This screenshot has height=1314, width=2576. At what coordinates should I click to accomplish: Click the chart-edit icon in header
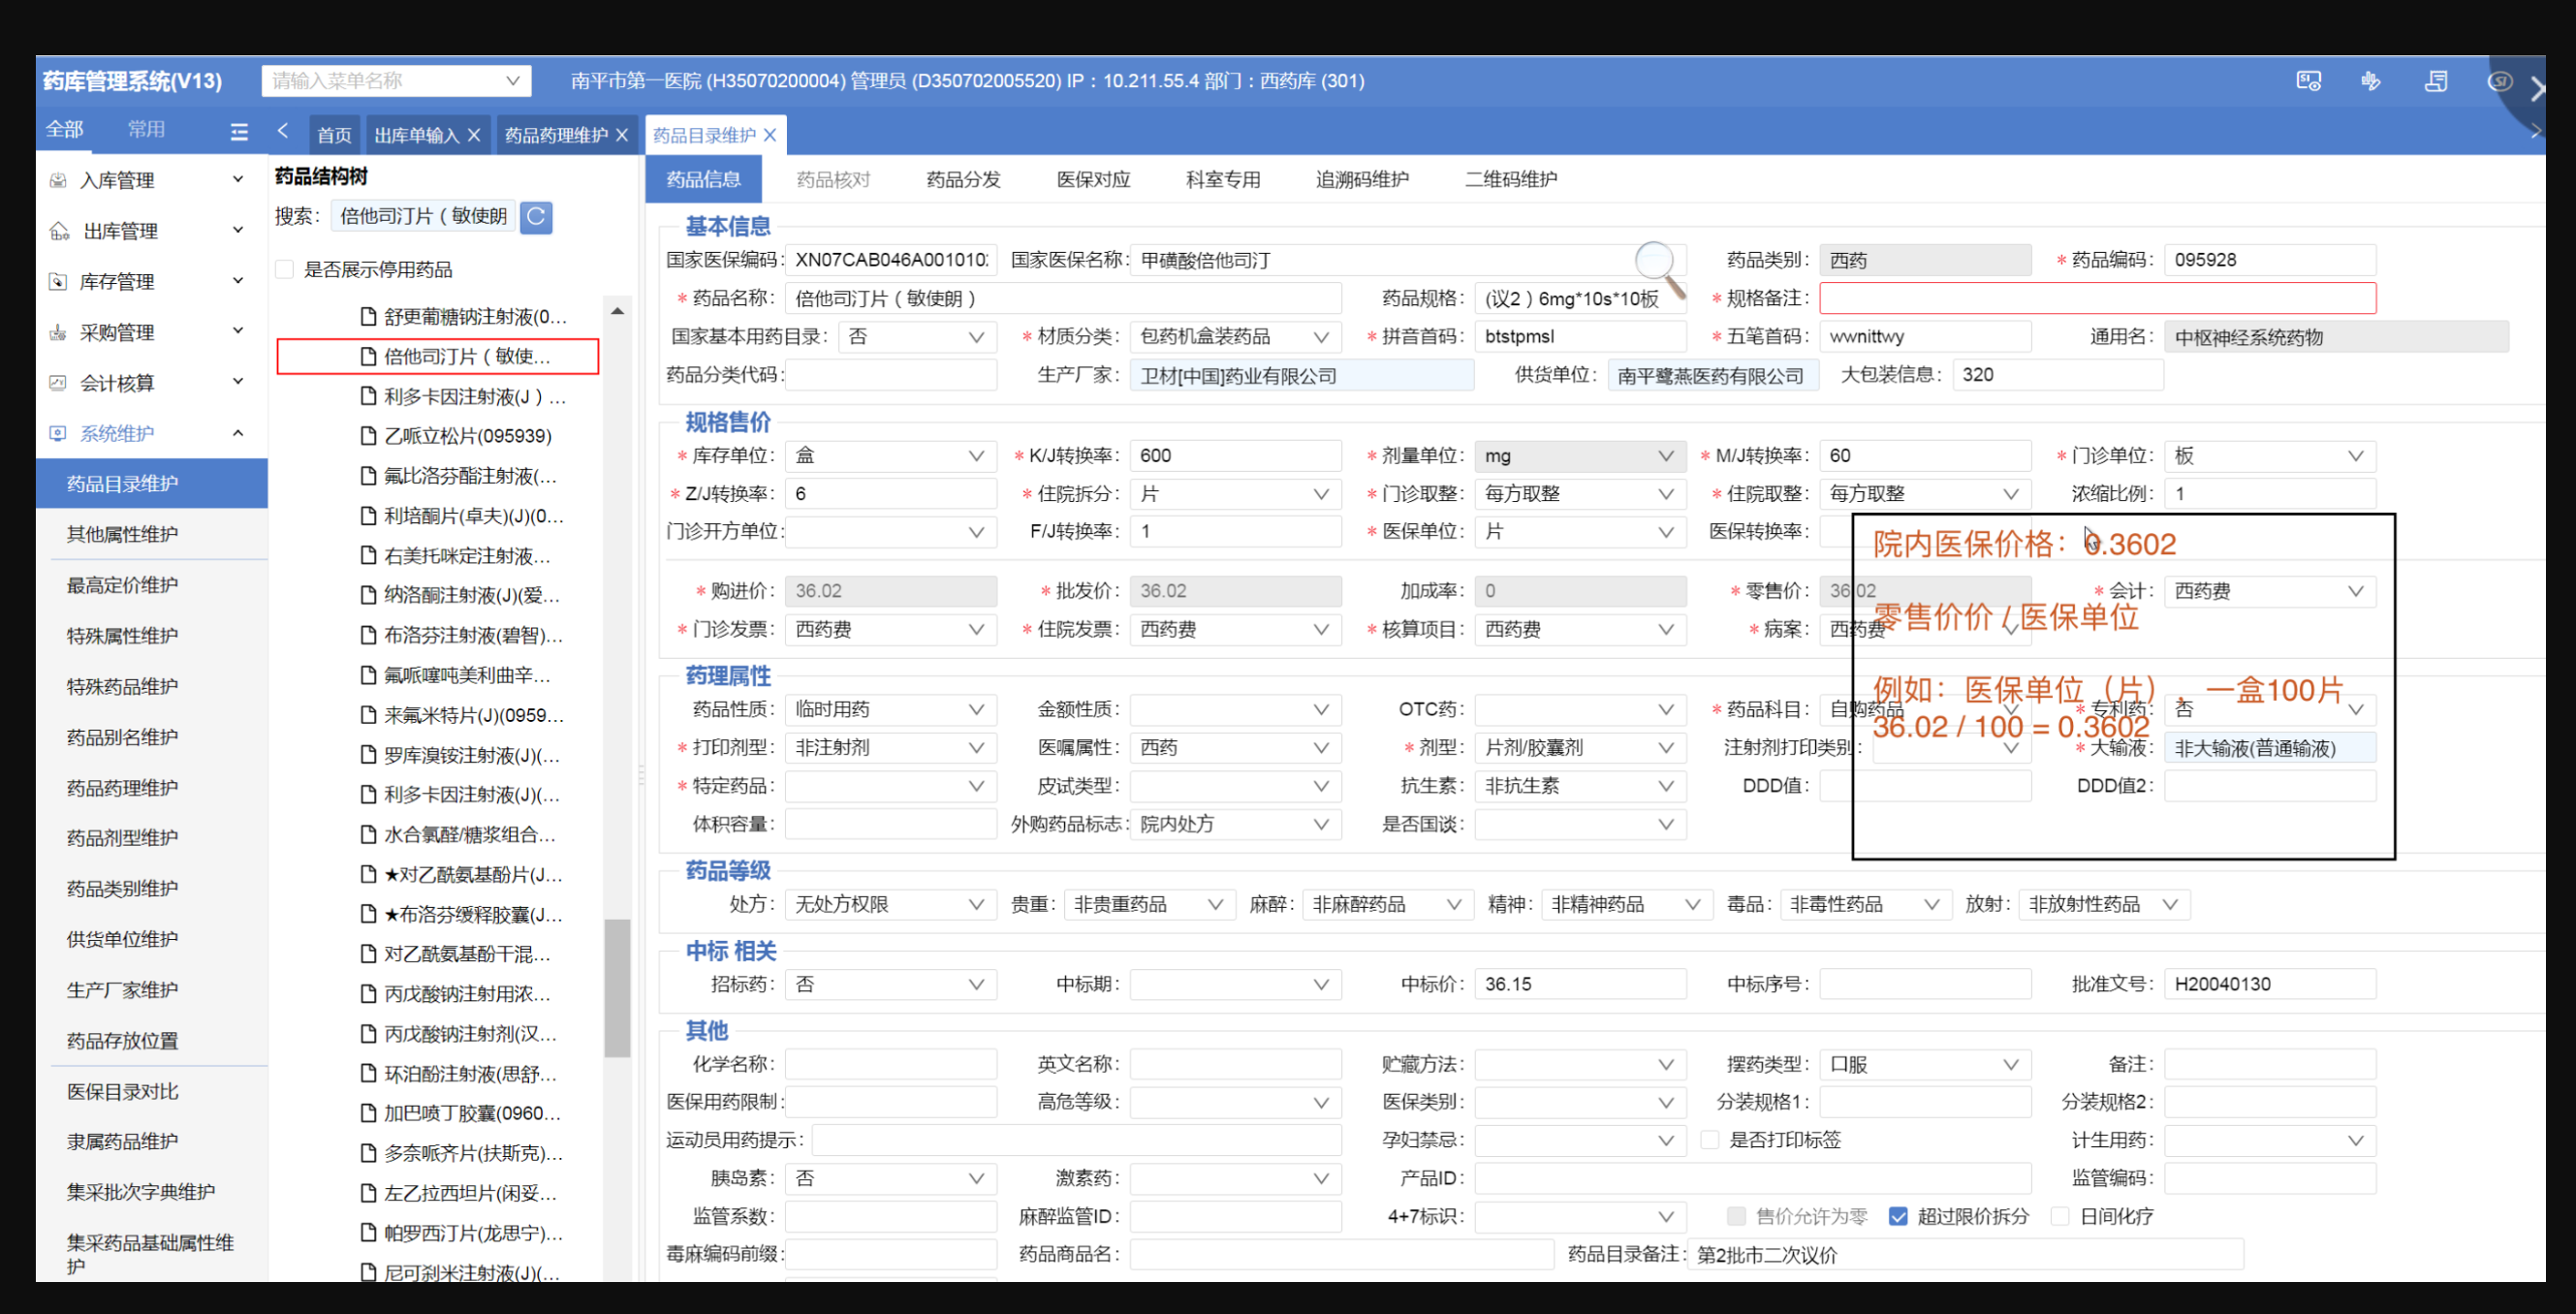(x=2371, y=81)
